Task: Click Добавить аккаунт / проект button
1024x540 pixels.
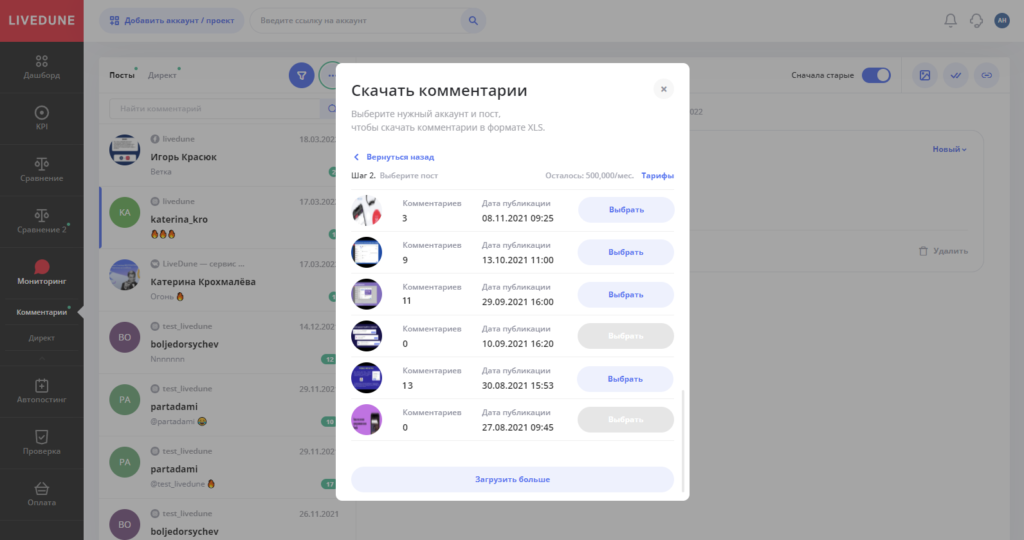Action: (x=171, y=20)
